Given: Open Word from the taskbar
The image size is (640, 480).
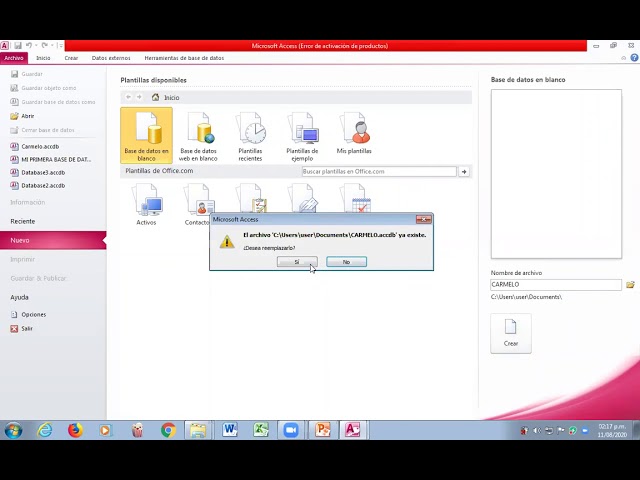Looking at the screenshot, I should tap(230, 430).
